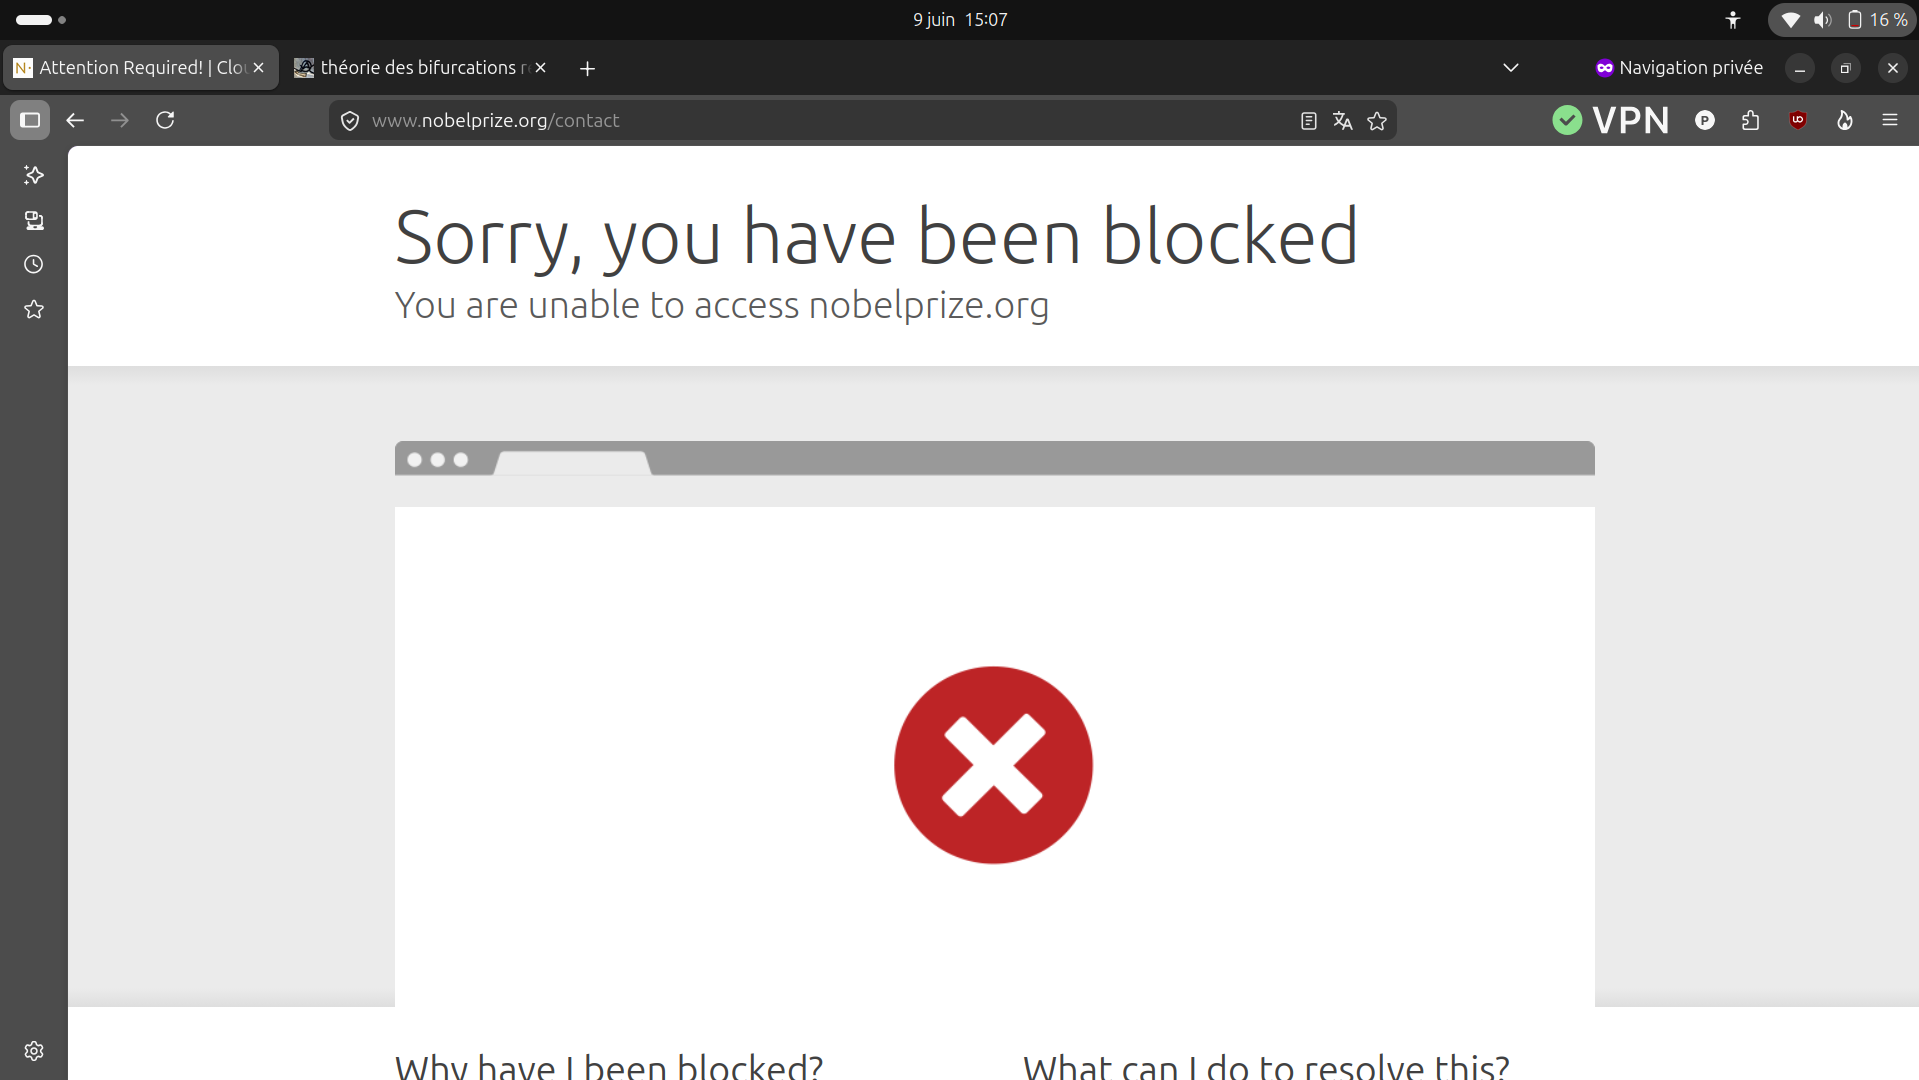The width and height of the screenshot is (1919, 1080).
Task: Go back to the previous page
Action: pos(75,120)
